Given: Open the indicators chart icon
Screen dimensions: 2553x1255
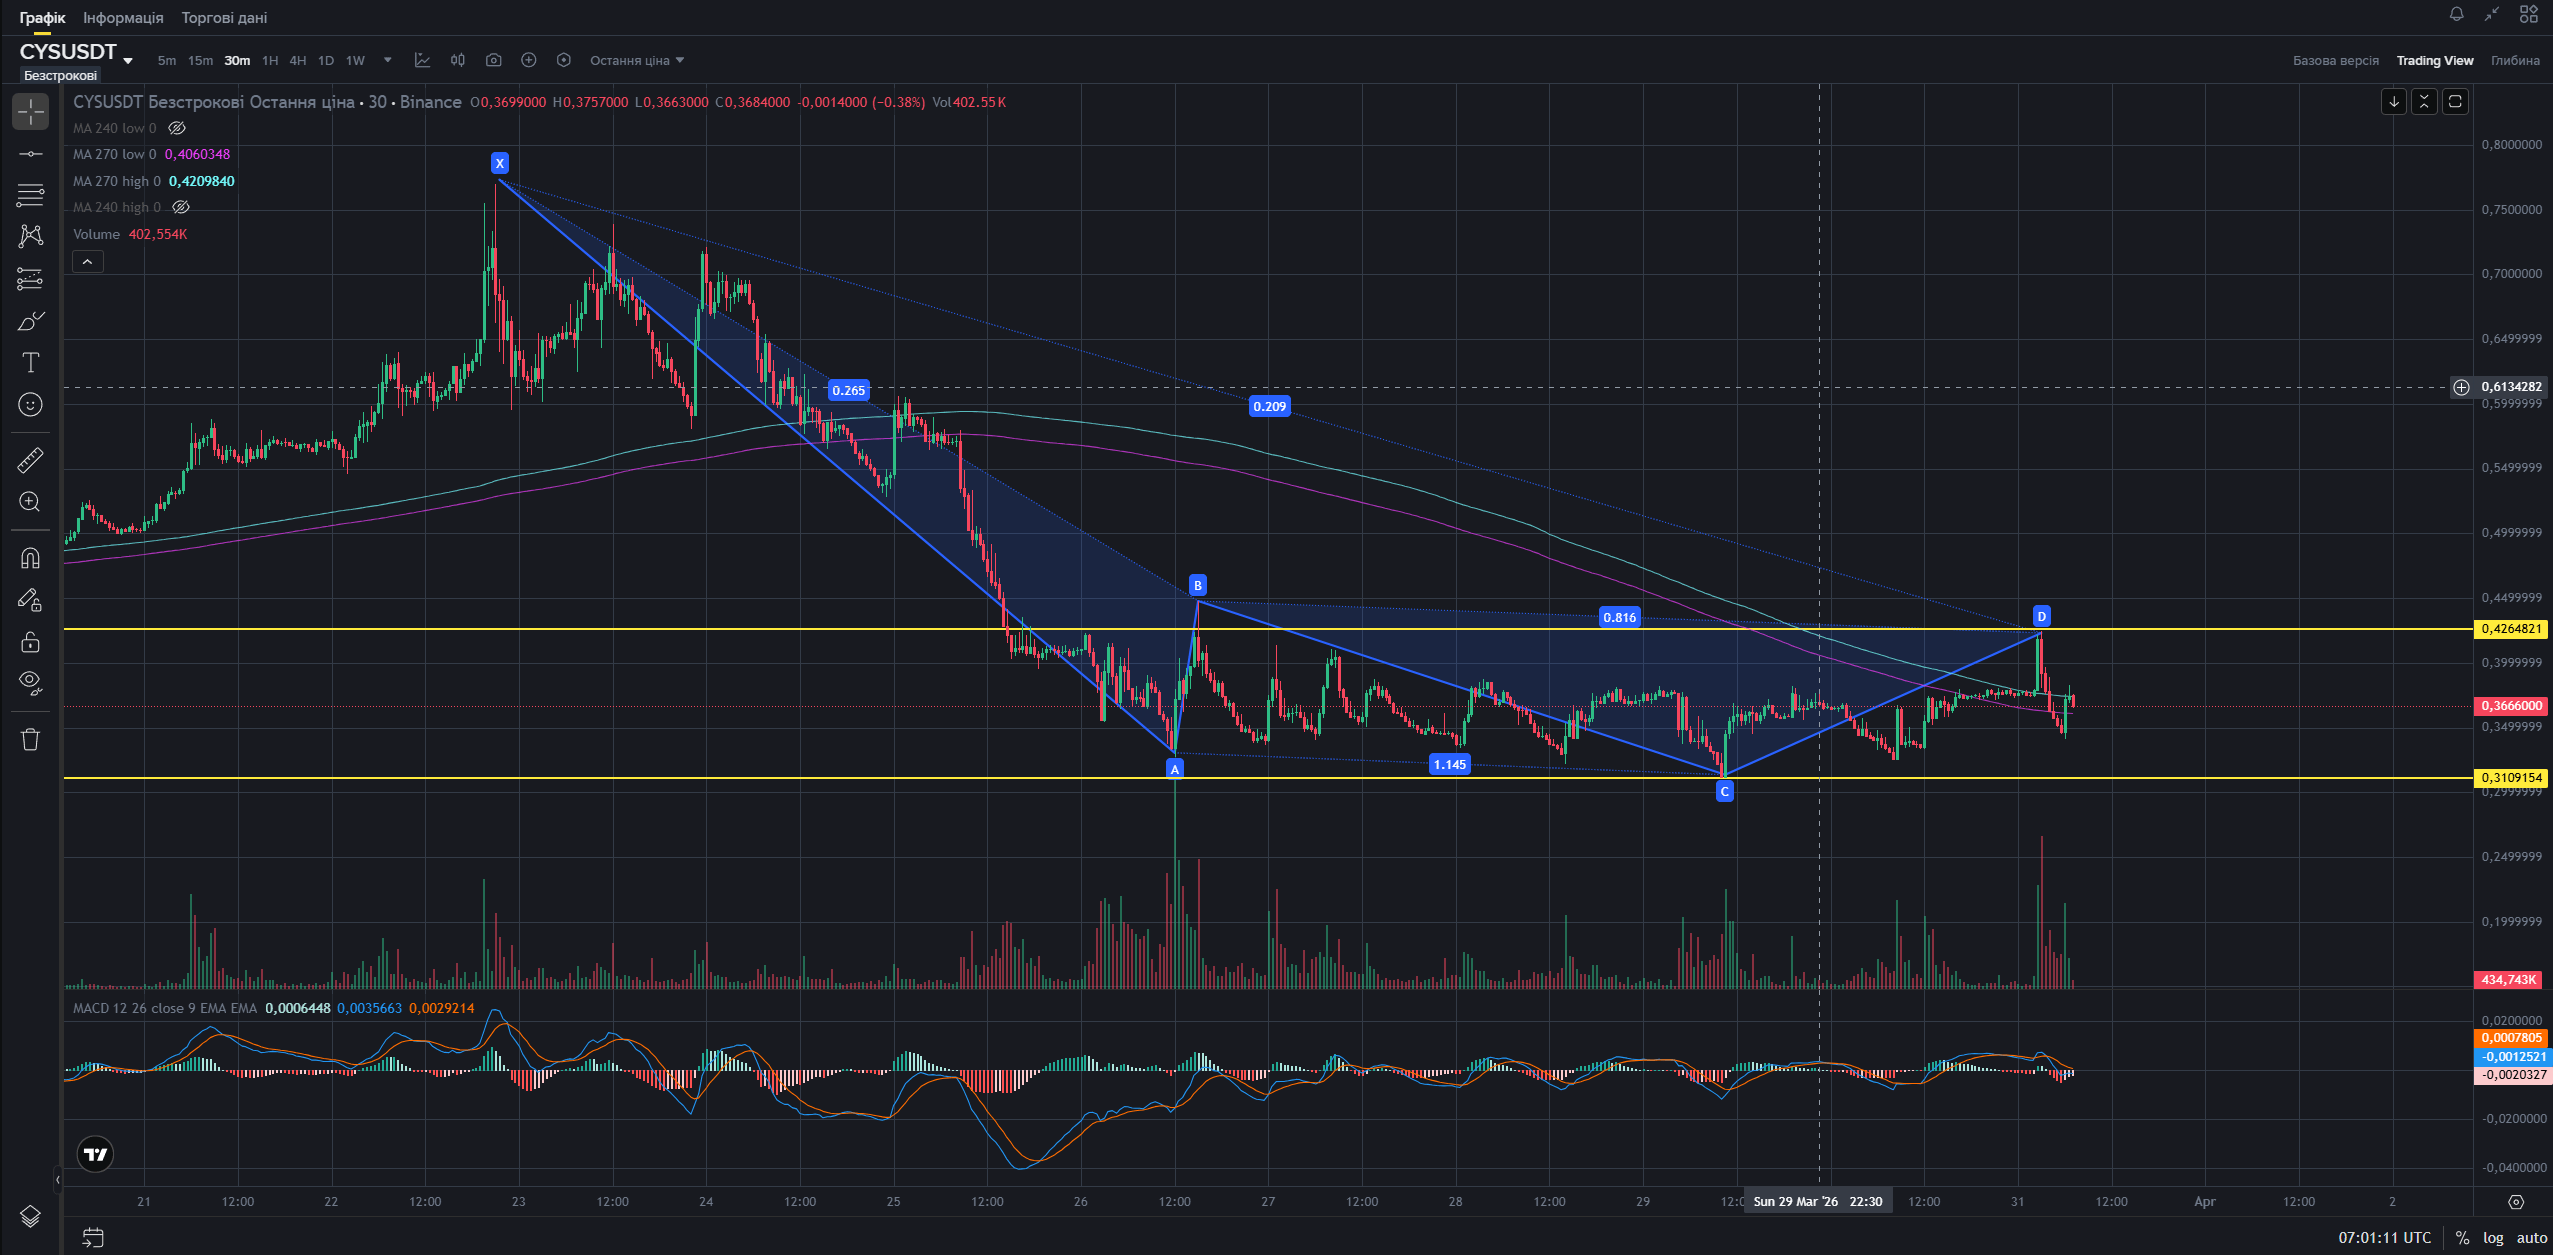Looking at the screenshot, I should click(x=422, y=60).
